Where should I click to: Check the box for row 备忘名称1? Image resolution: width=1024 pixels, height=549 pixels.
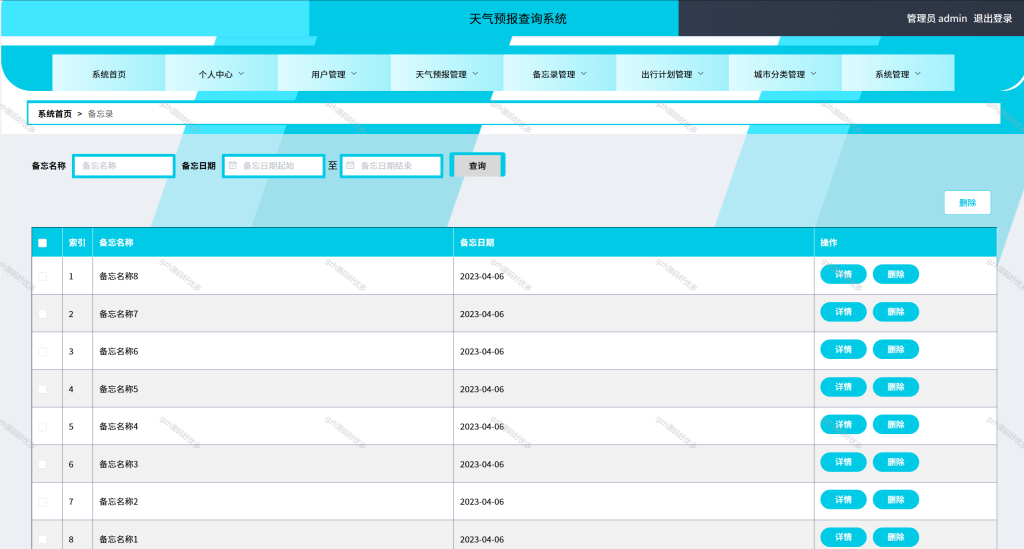click(x=42, y=539)
